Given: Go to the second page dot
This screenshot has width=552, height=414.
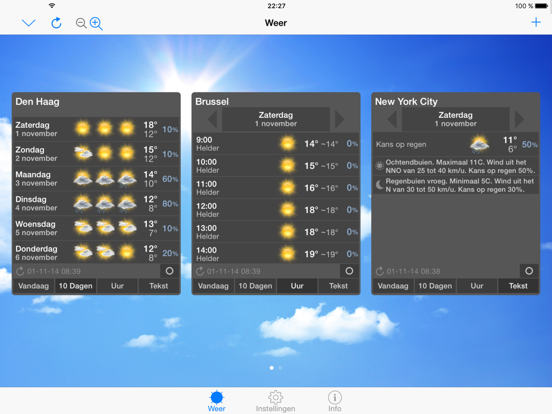Looking at the screenshot, I should coord(280,368).
